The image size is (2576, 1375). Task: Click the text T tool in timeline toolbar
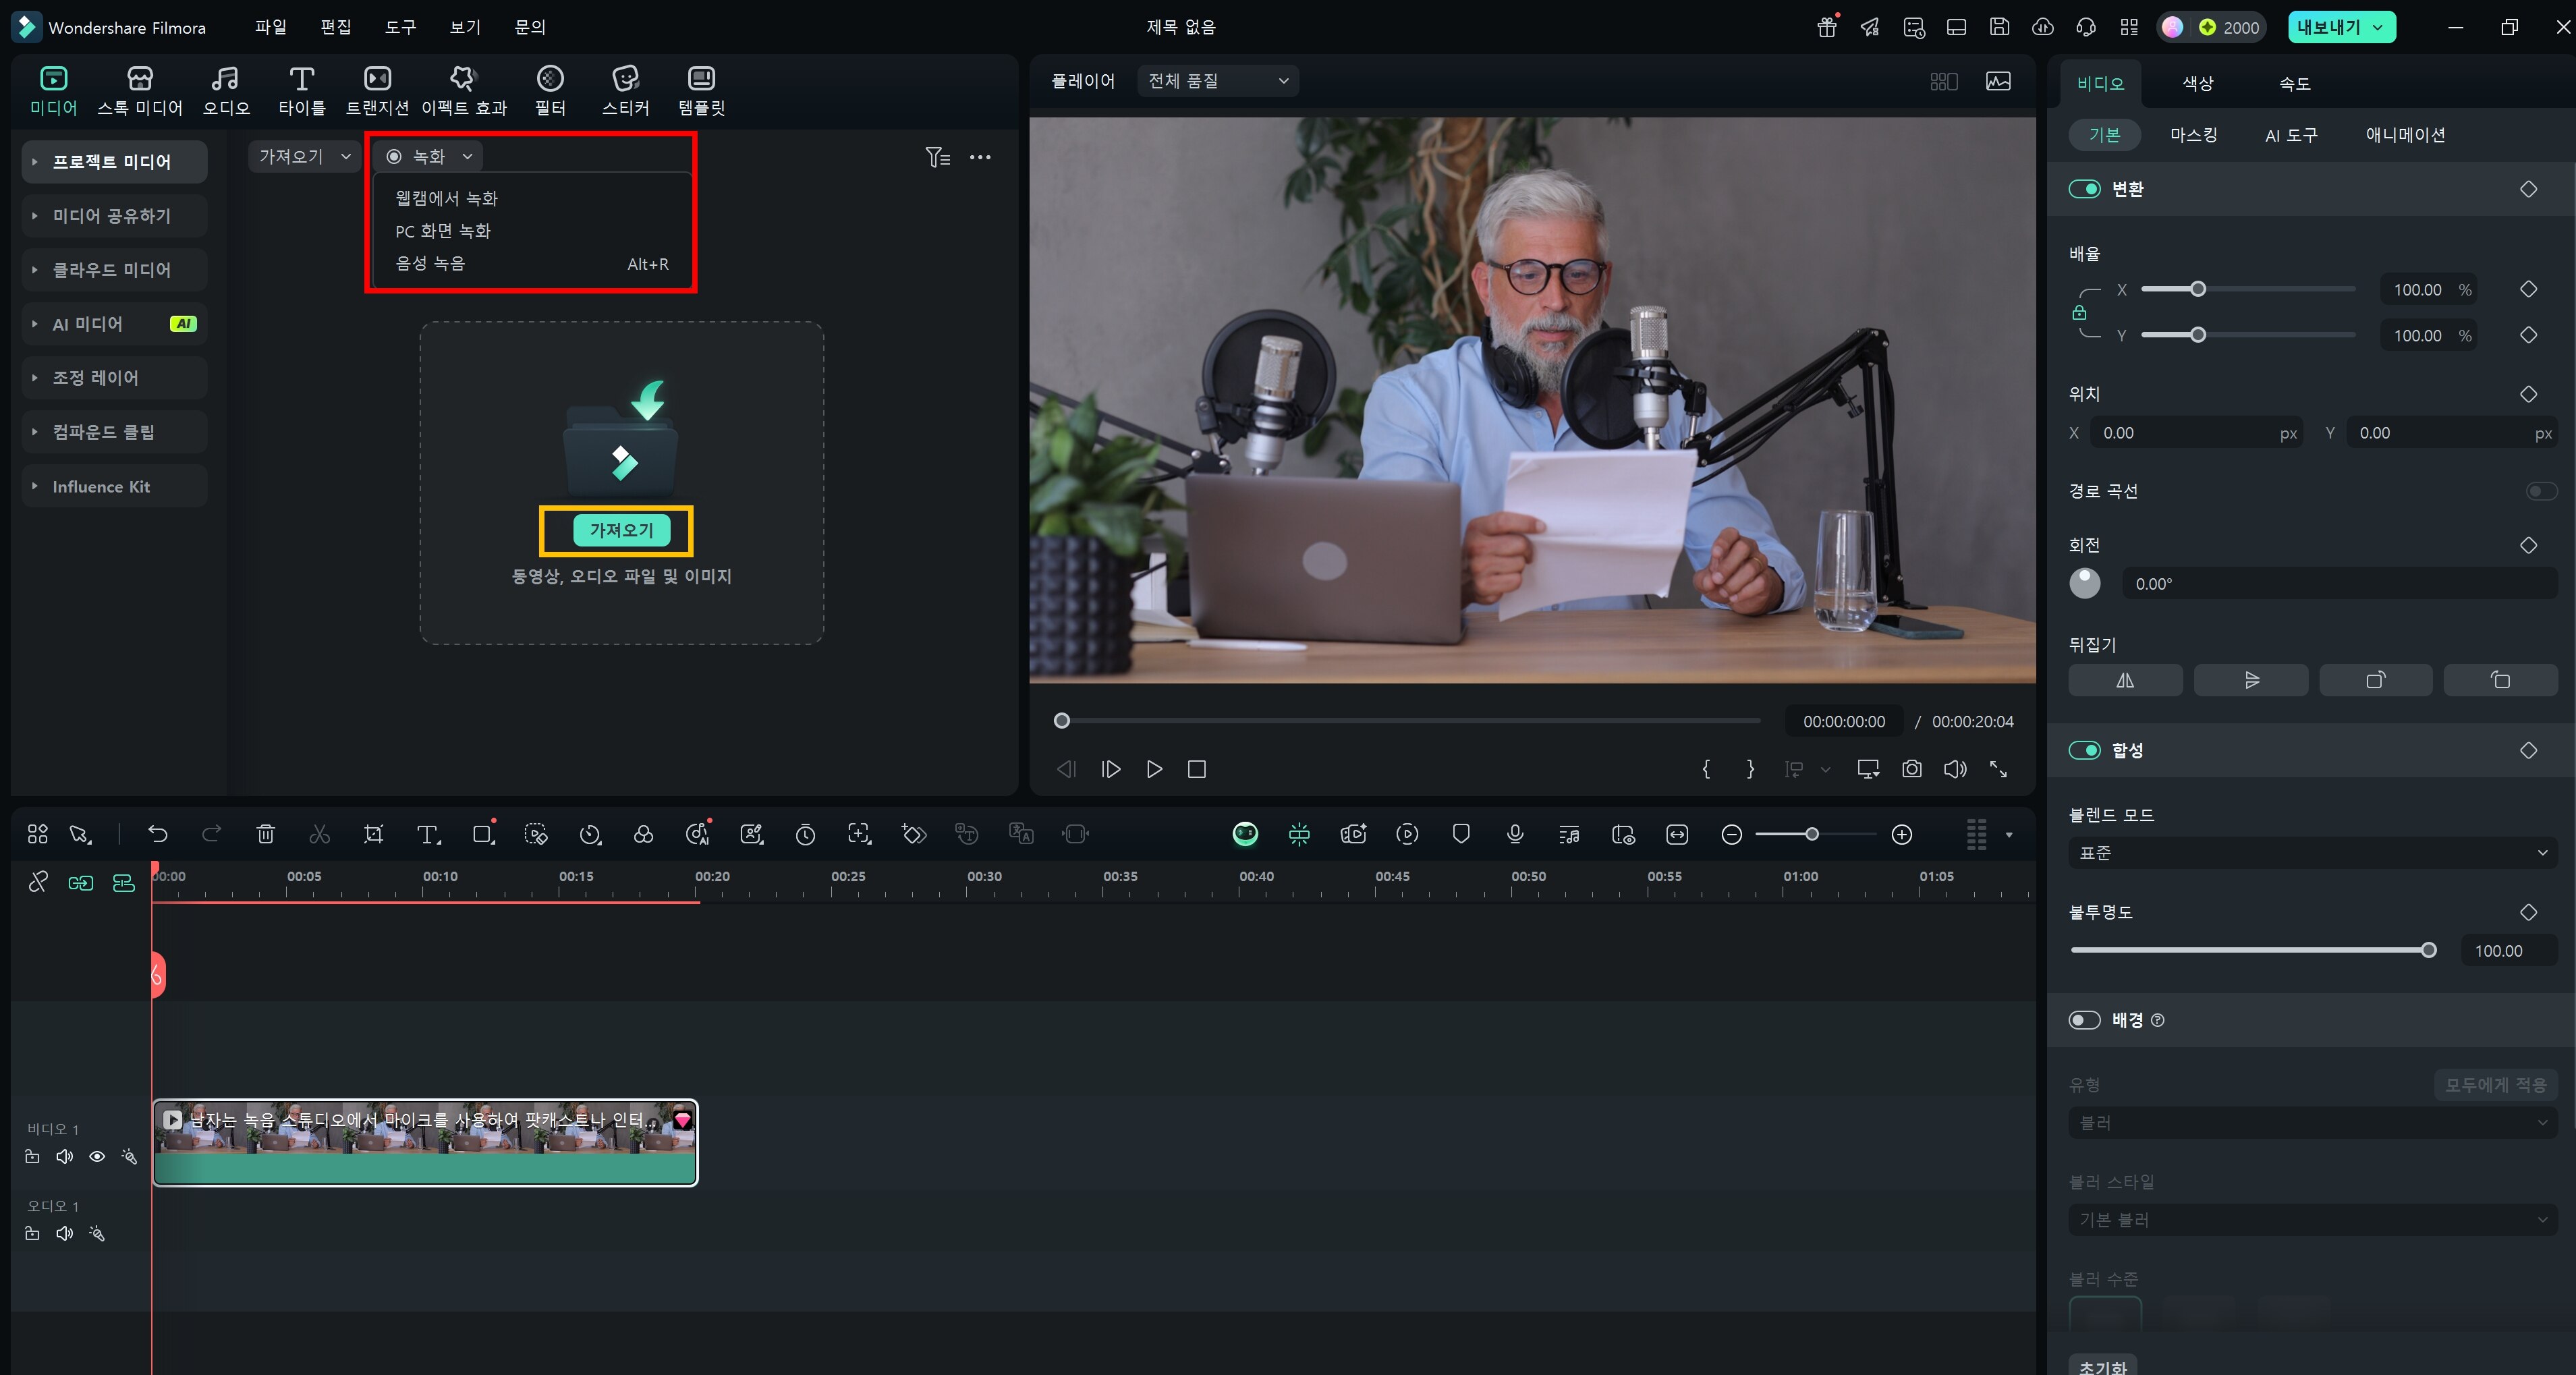[x=428, y=834]
